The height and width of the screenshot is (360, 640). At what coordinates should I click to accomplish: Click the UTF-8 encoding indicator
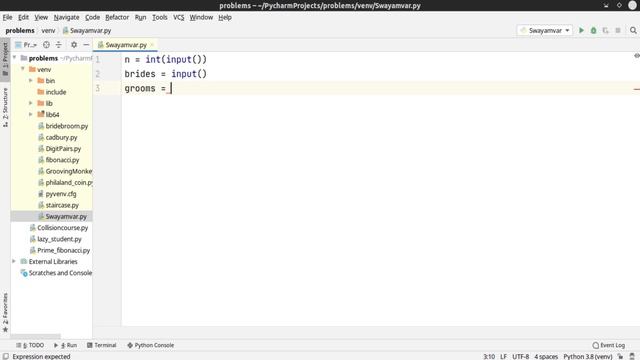tap(520, 356)
